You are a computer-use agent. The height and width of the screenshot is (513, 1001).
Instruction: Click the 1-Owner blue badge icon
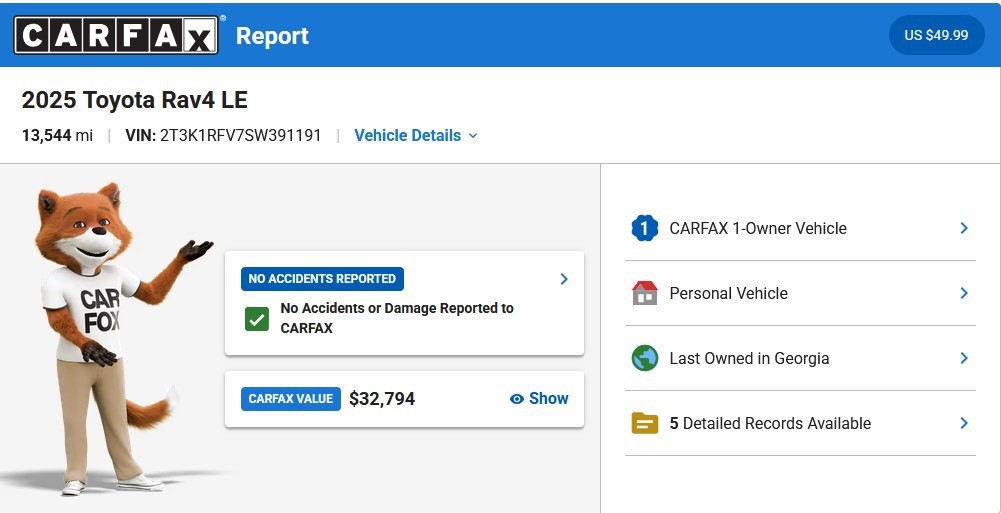pyautogui.click(x=645, y=228)
